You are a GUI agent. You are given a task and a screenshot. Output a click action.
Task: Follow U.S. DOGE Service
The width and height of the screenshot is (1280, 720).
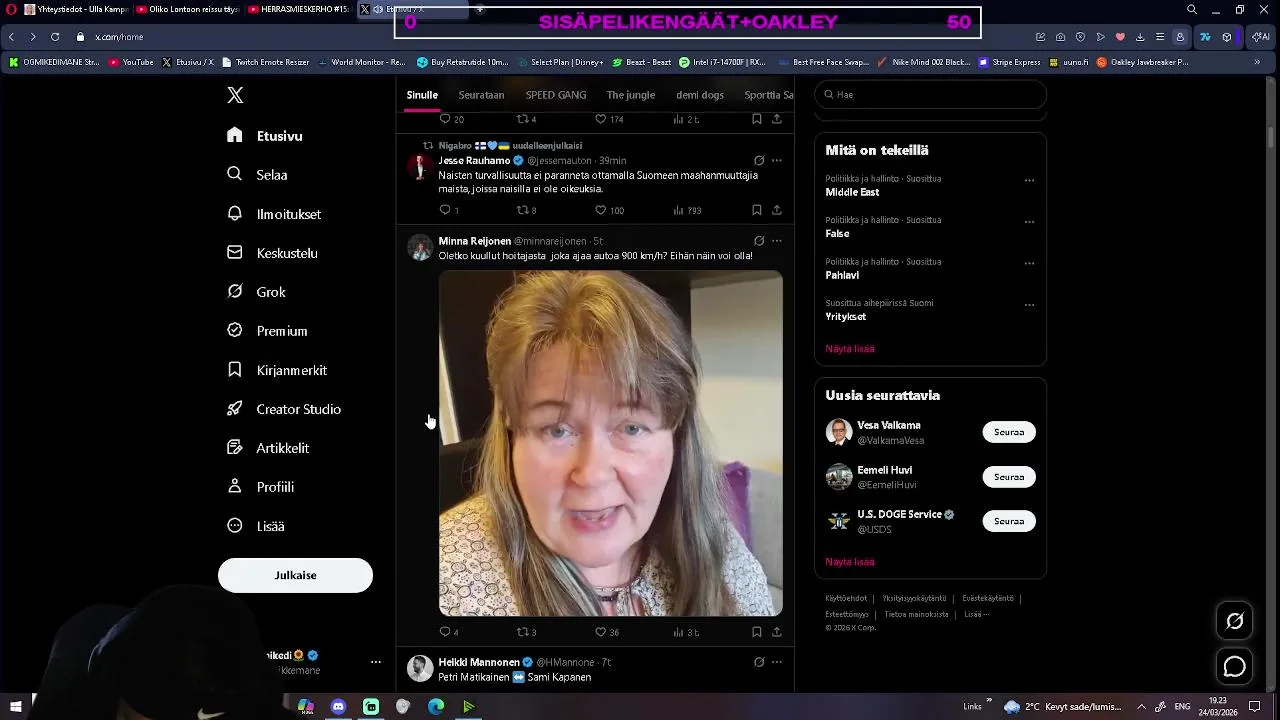(1009, 521)
